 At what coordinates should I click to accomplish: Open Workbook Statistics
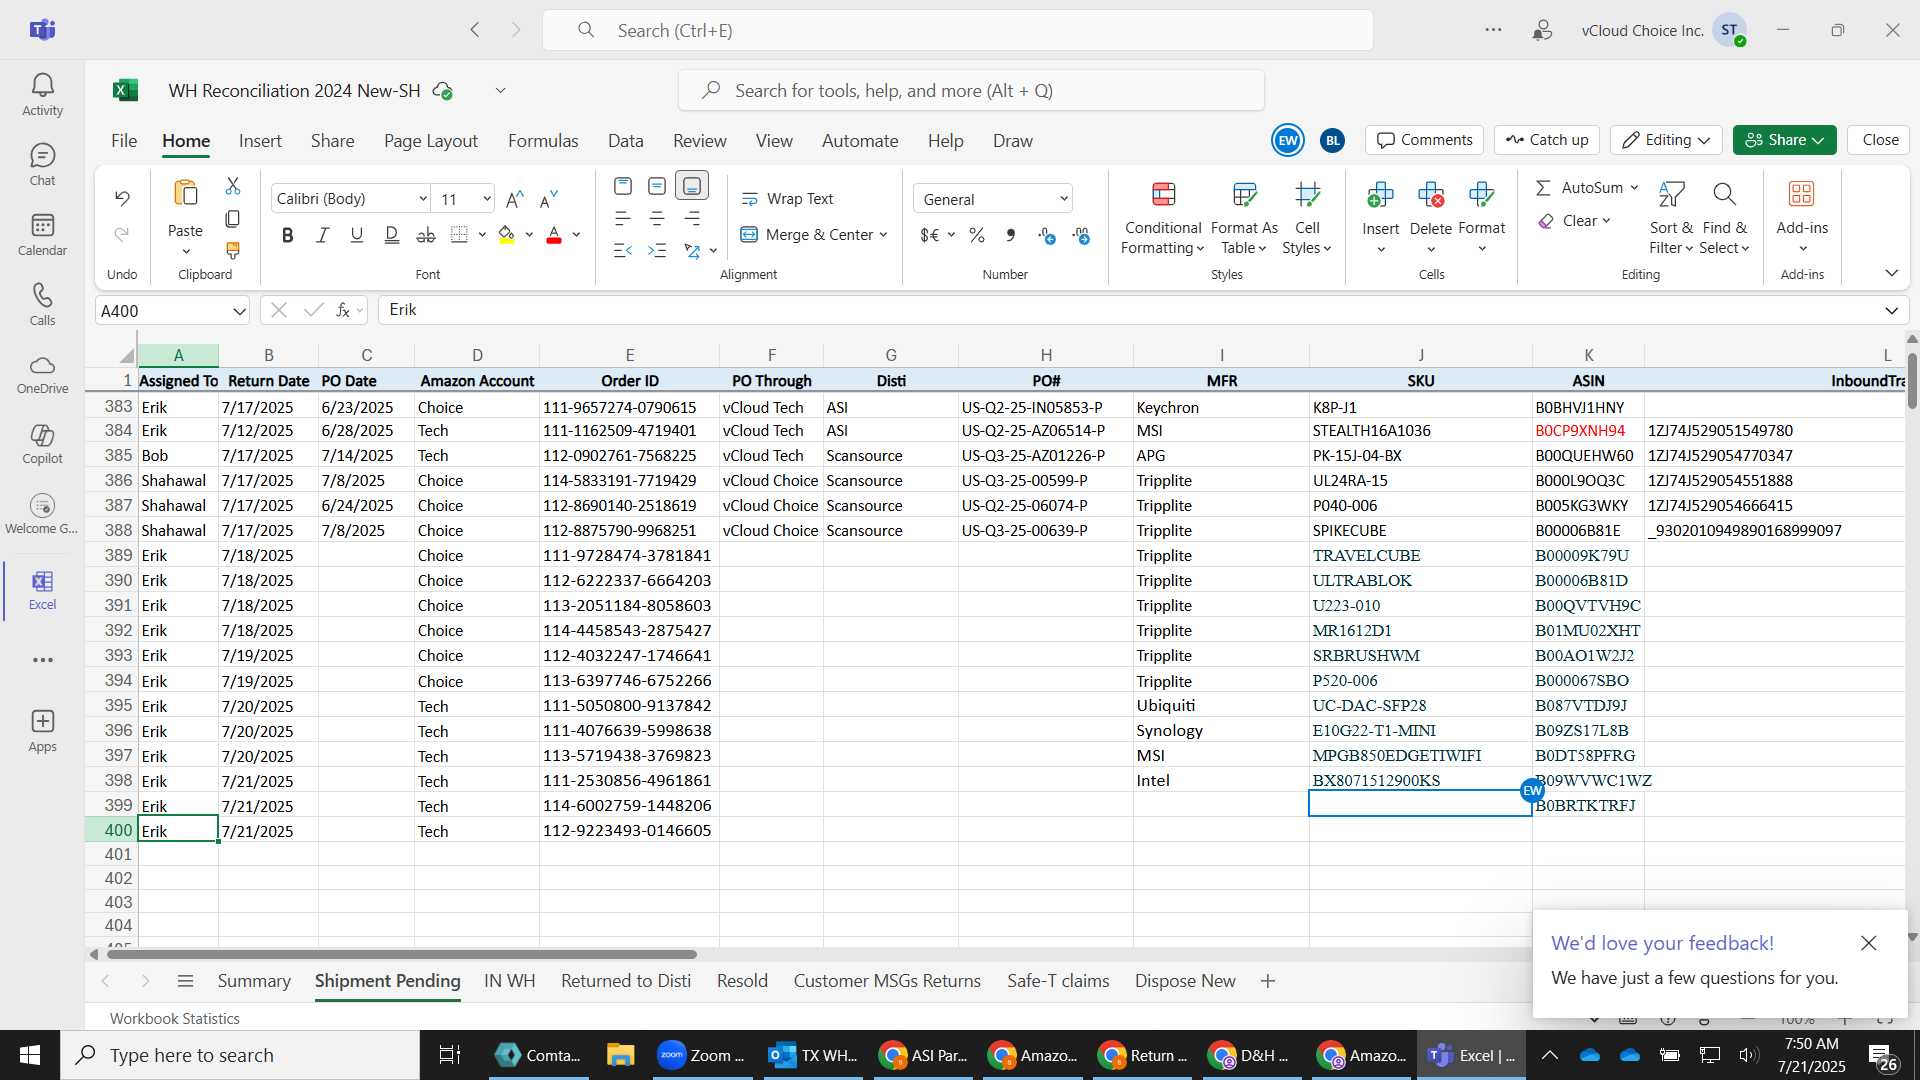(x=175, y=1018)
